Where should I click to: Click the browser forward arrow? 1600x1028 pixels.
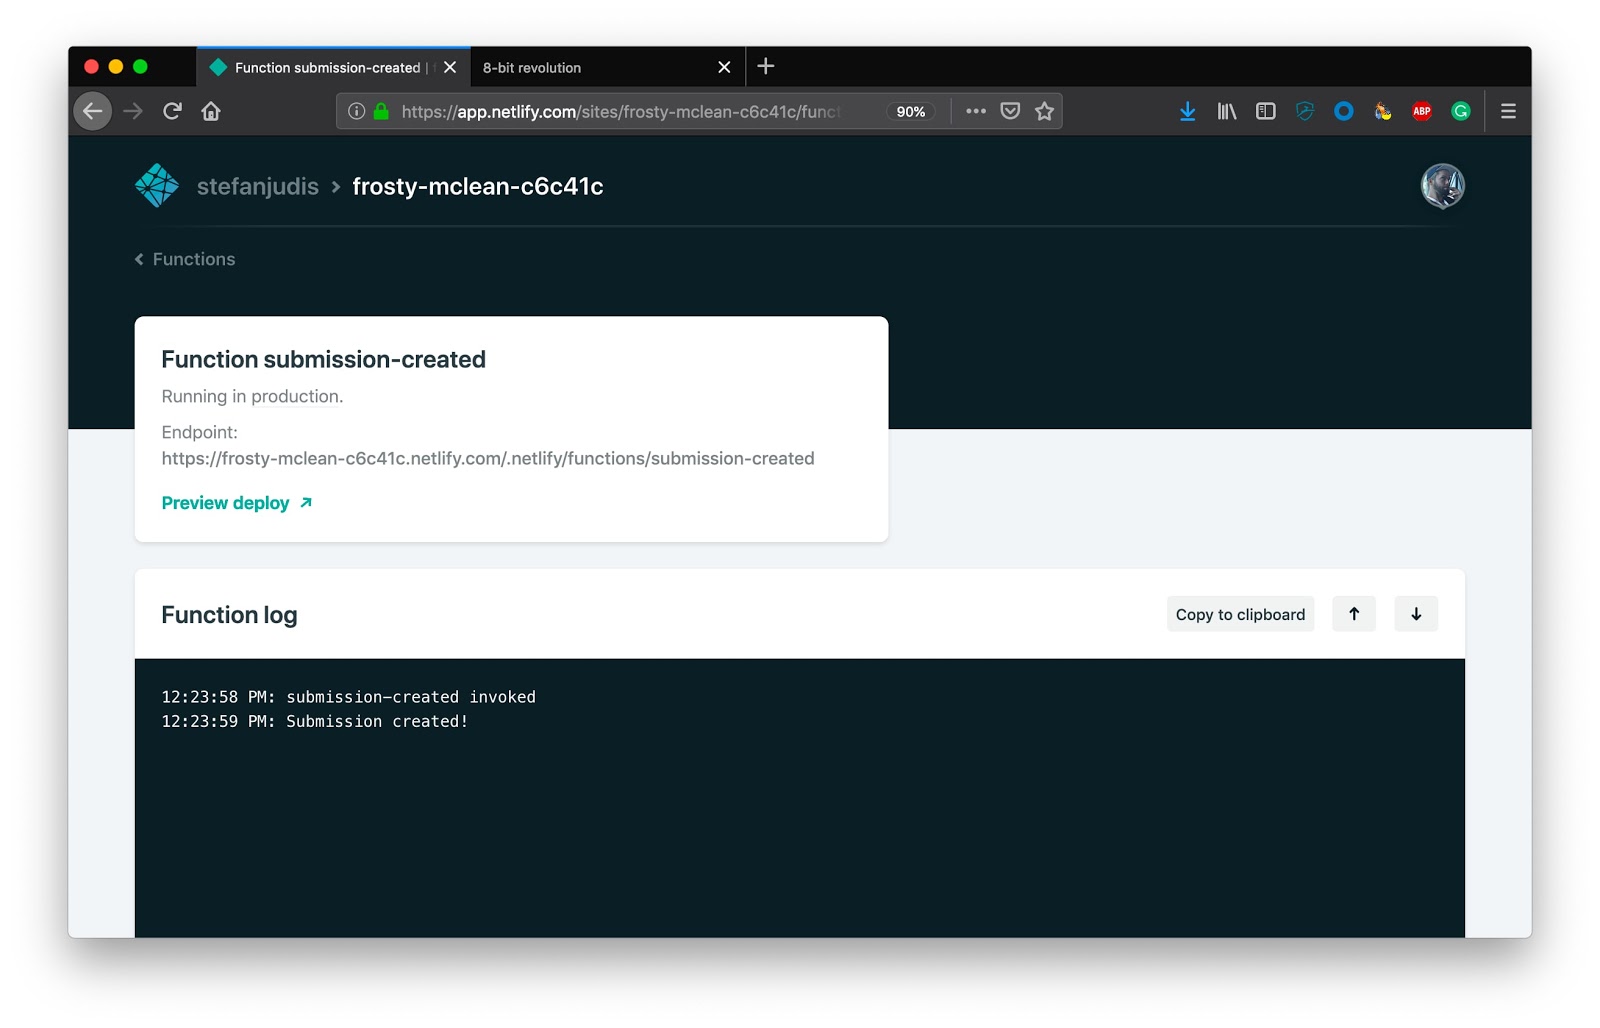133,111
